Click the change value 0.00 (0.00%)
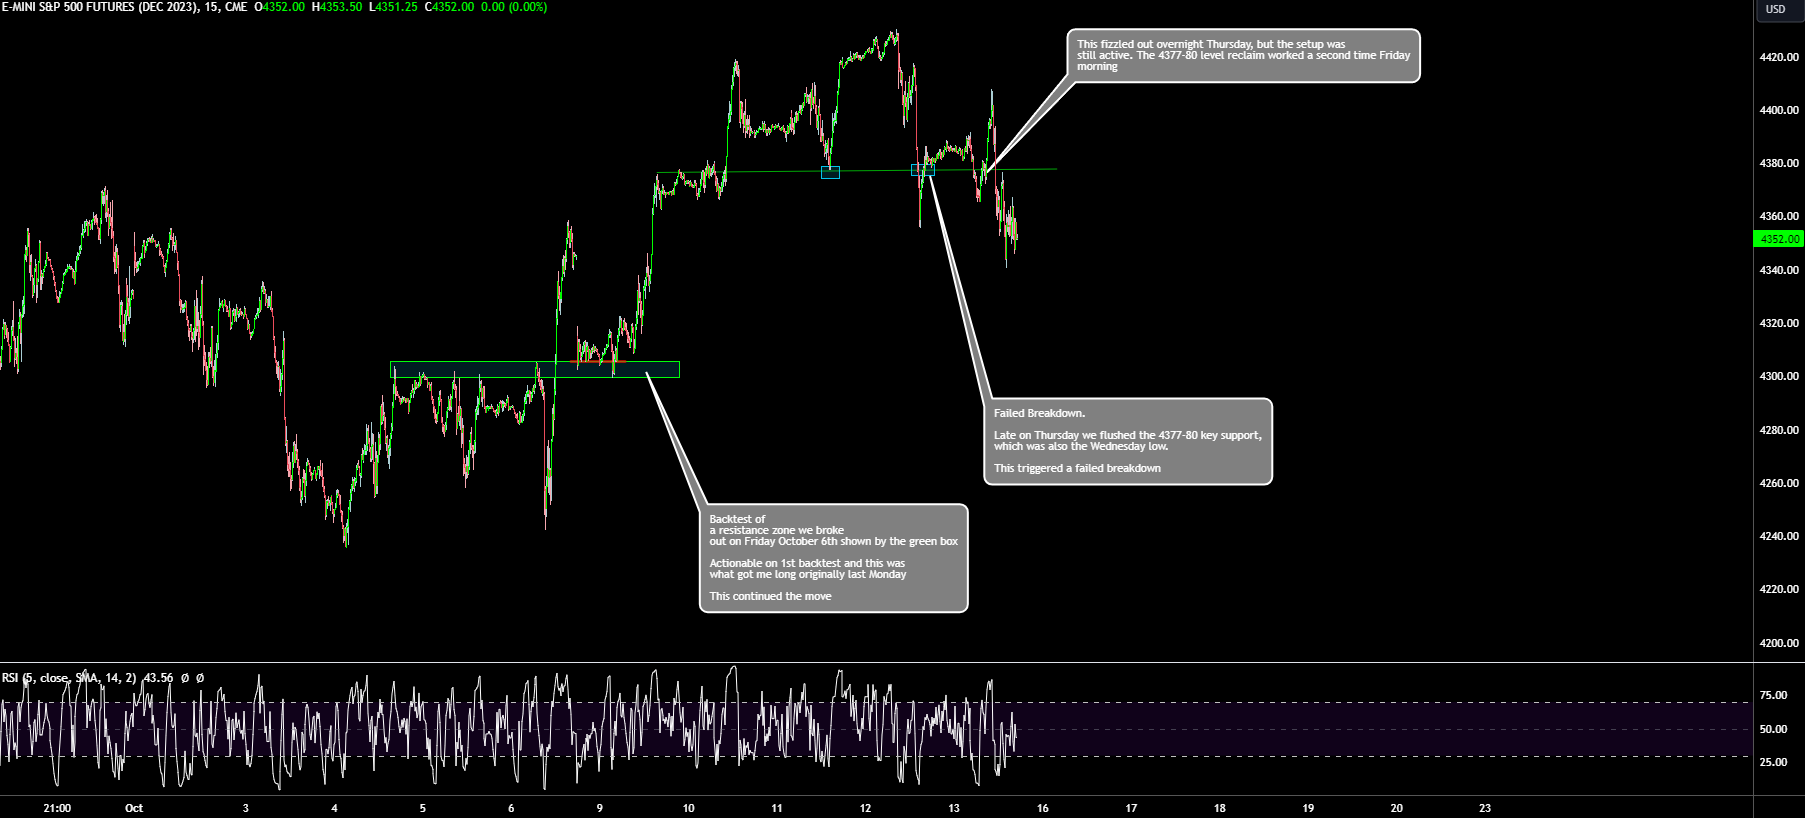The width and height of the screenshot is (1805, 818). 514,7
